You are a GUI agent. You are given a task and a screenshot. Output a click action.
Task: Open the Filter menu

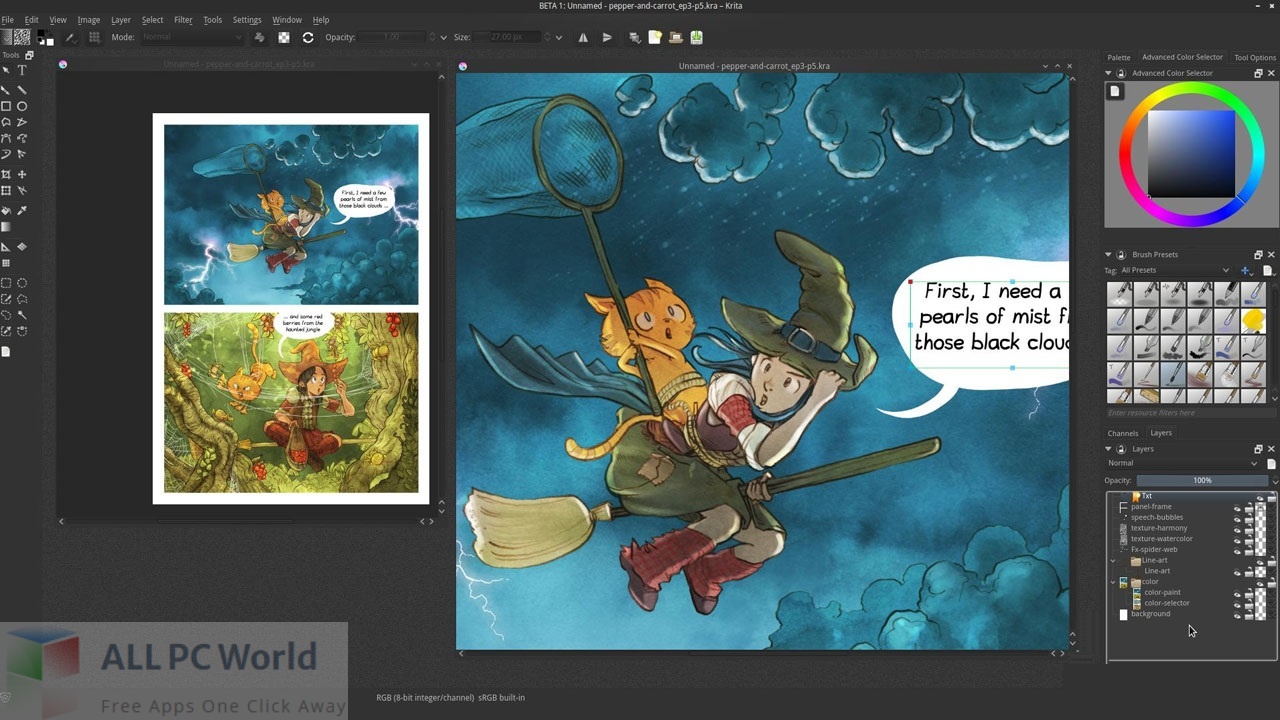183,19
